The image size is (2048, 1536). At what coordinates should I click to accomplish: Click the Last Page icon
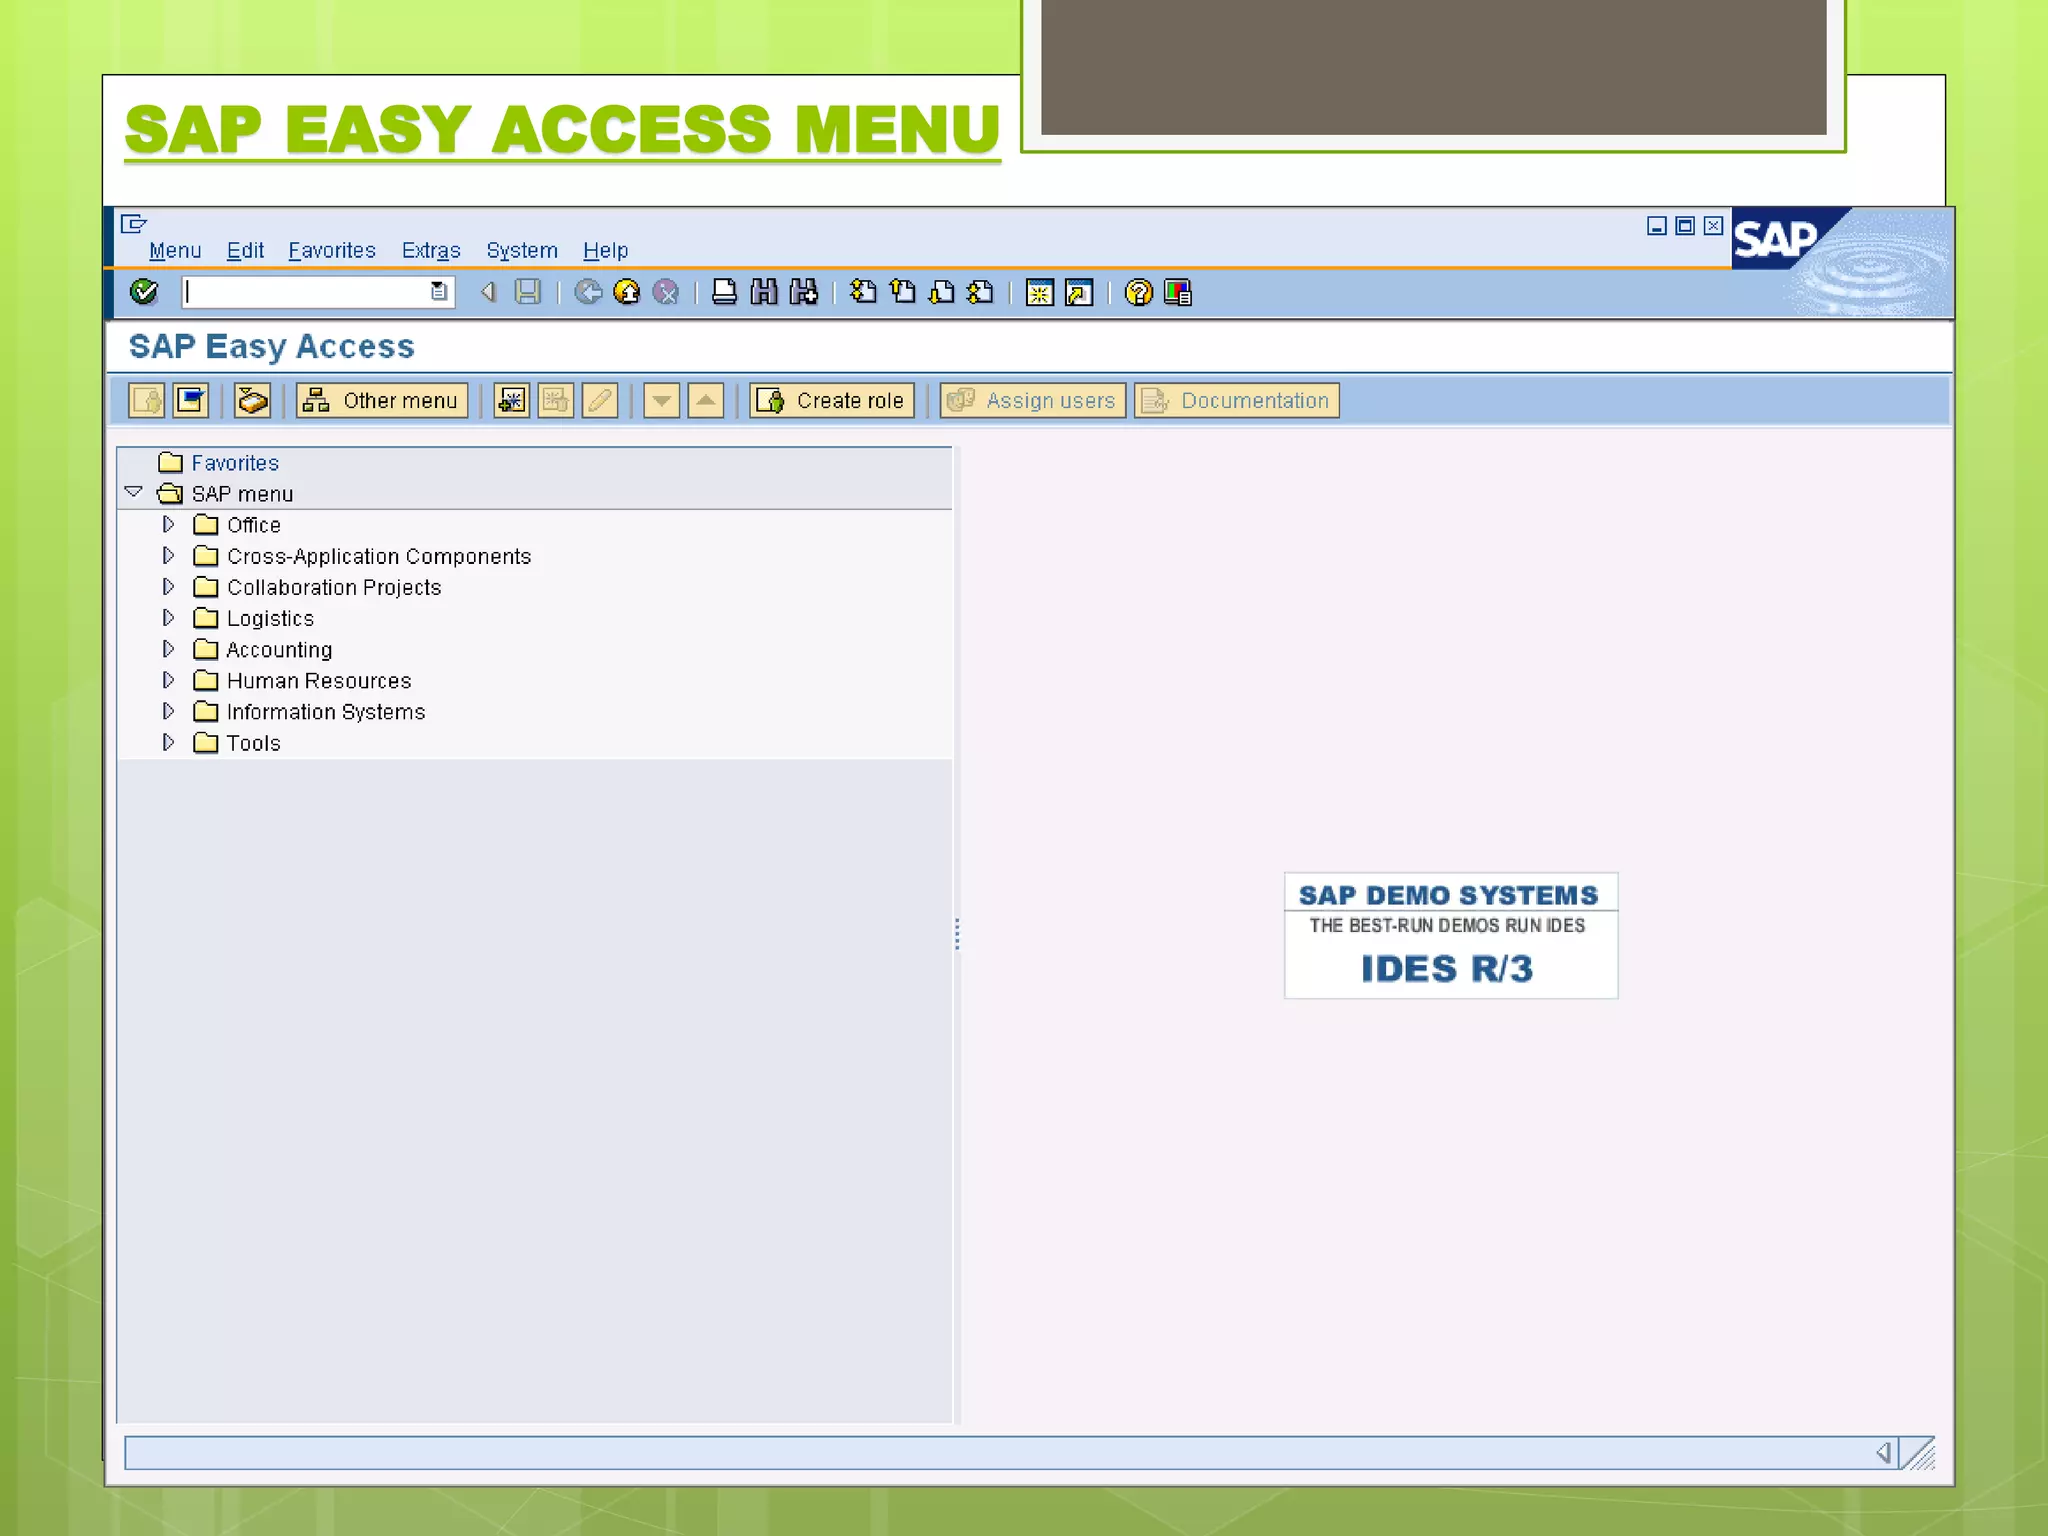[x=981, y=292]
